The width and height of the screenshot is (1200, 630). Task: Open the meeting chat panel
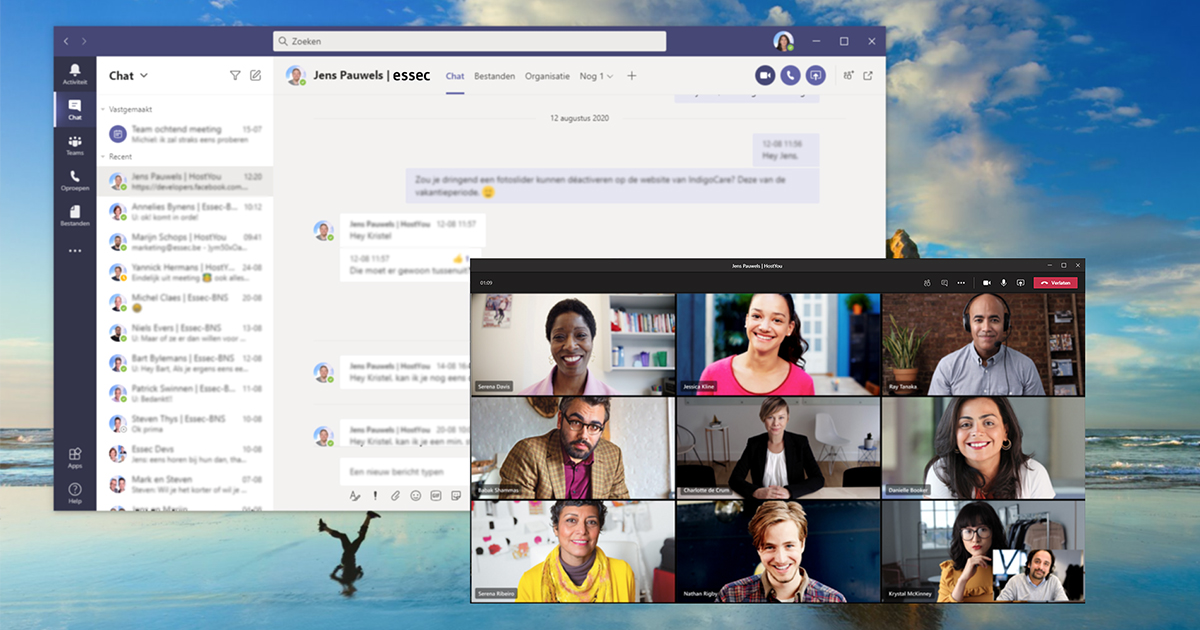pyautogui.click(x=944, y=283)
